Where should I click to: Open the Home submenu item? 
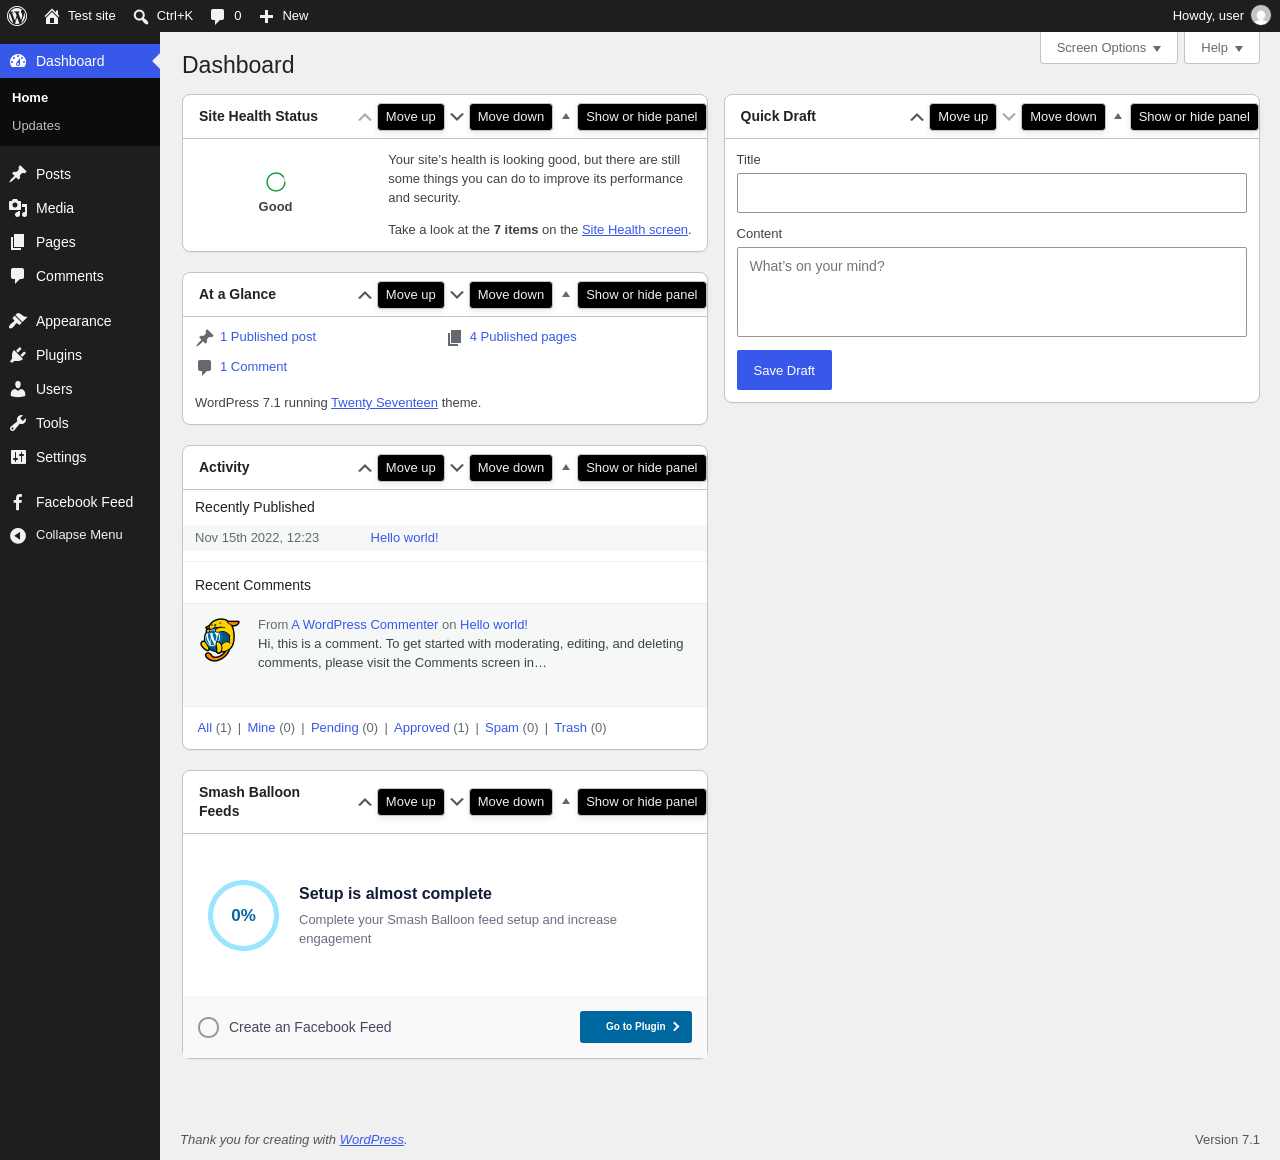[30, 98]
